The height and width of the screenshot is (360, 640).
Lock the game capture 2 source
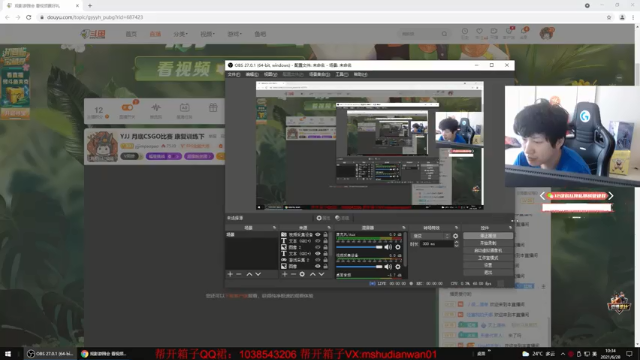(325, 260)
